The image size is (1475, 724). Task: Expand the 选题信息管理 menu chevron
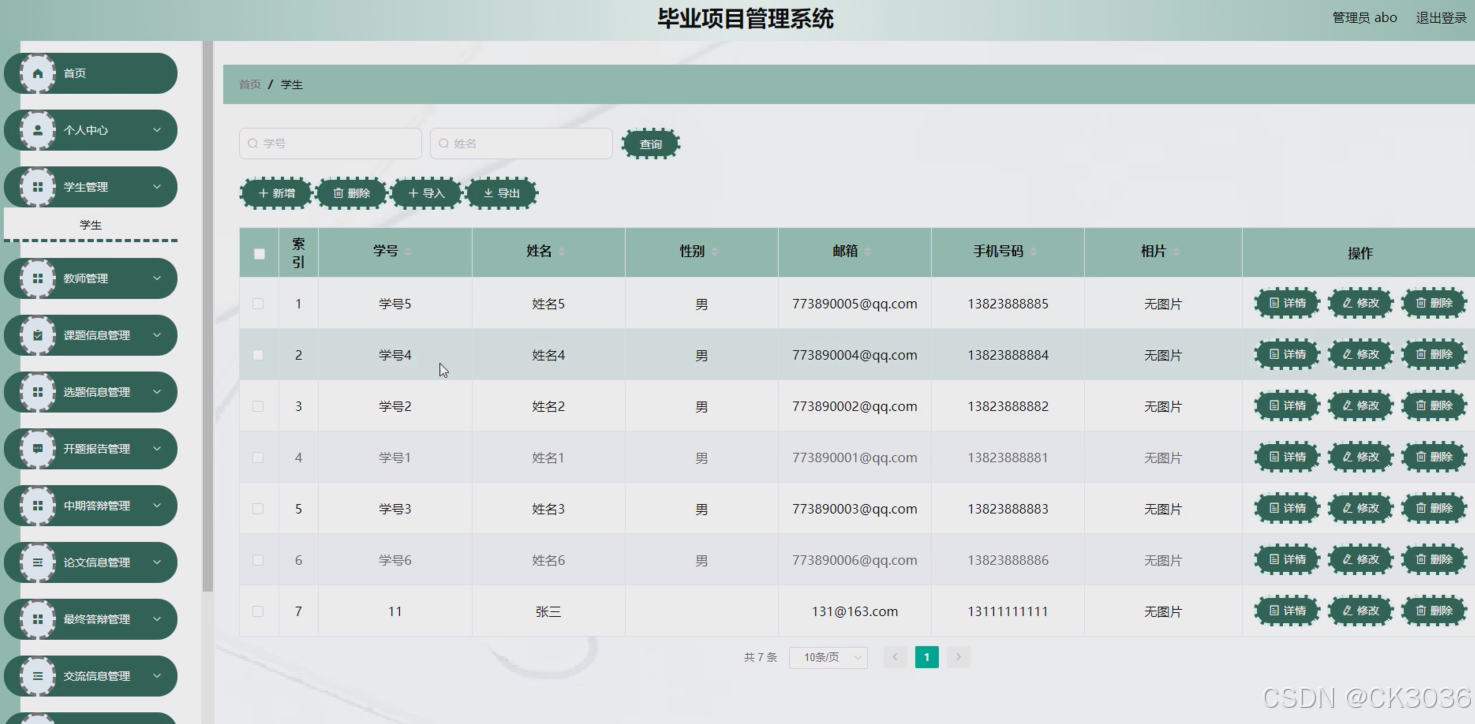[157, 392]
